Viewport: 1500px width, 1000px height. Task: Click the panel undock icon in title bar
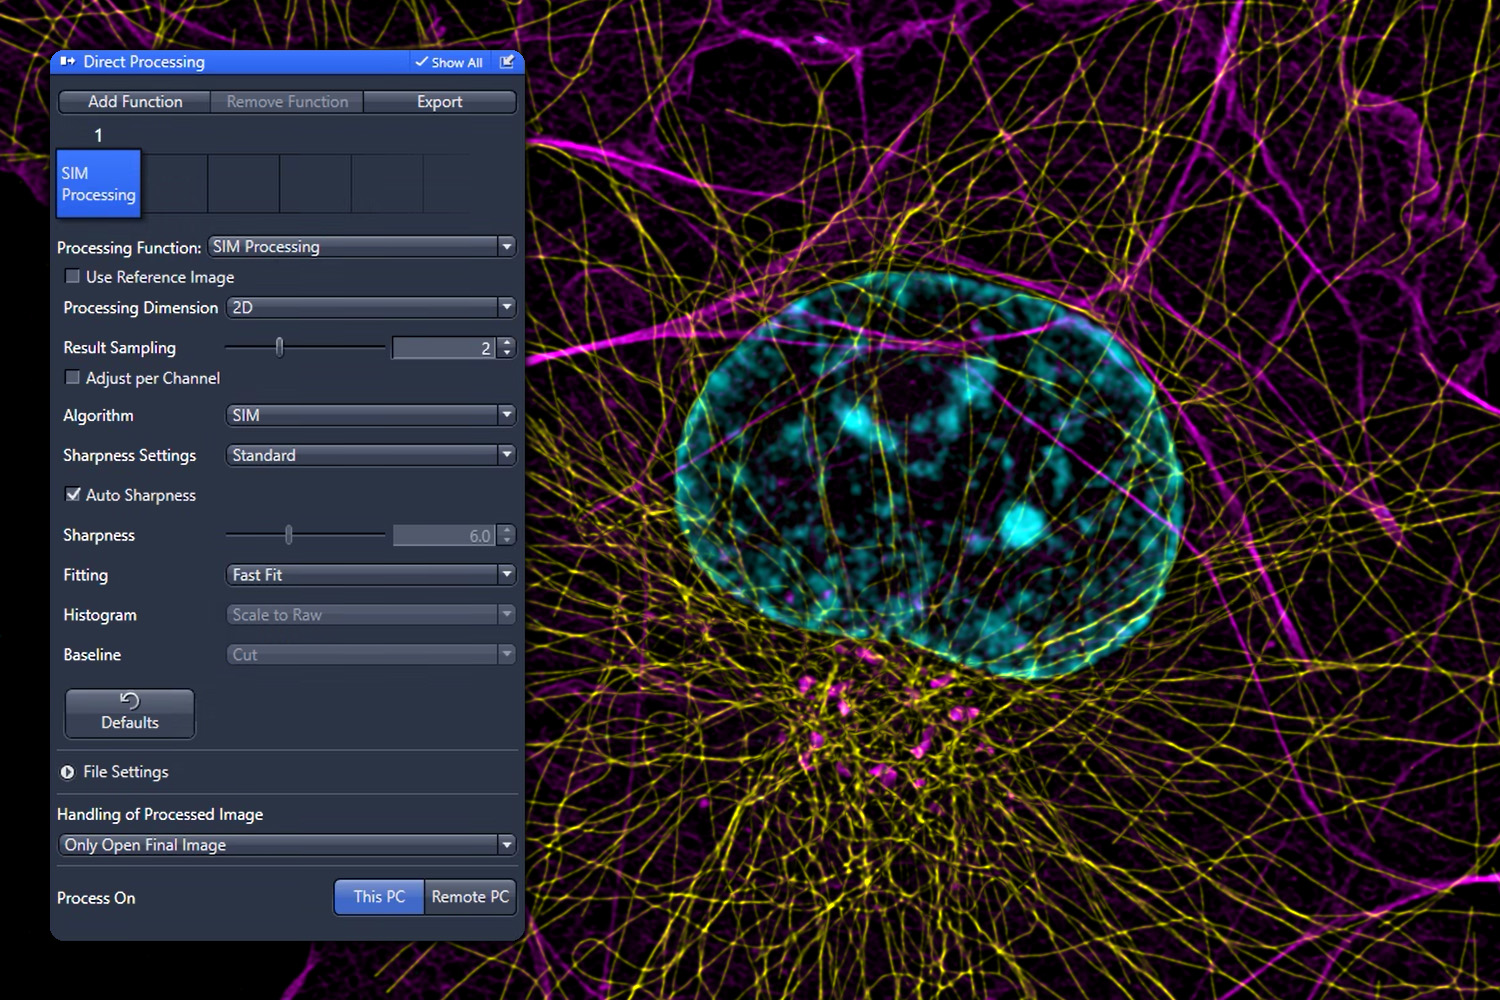pos(507,62)
